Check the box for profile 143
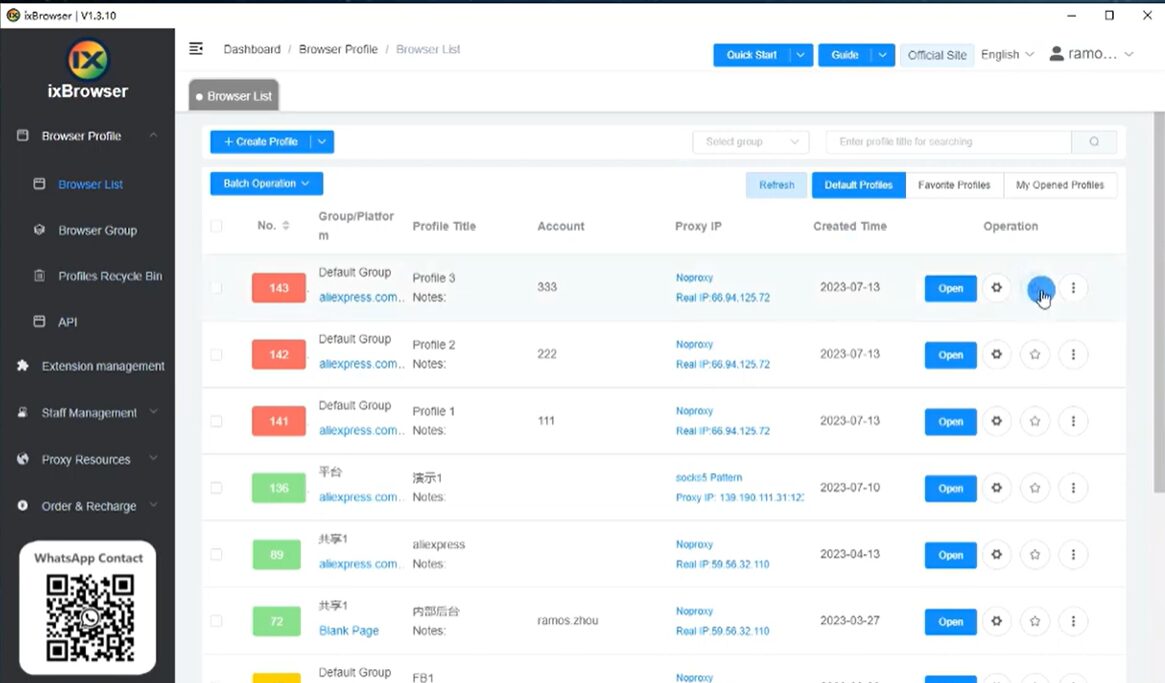1165x683 pixels. coord(216,288)
